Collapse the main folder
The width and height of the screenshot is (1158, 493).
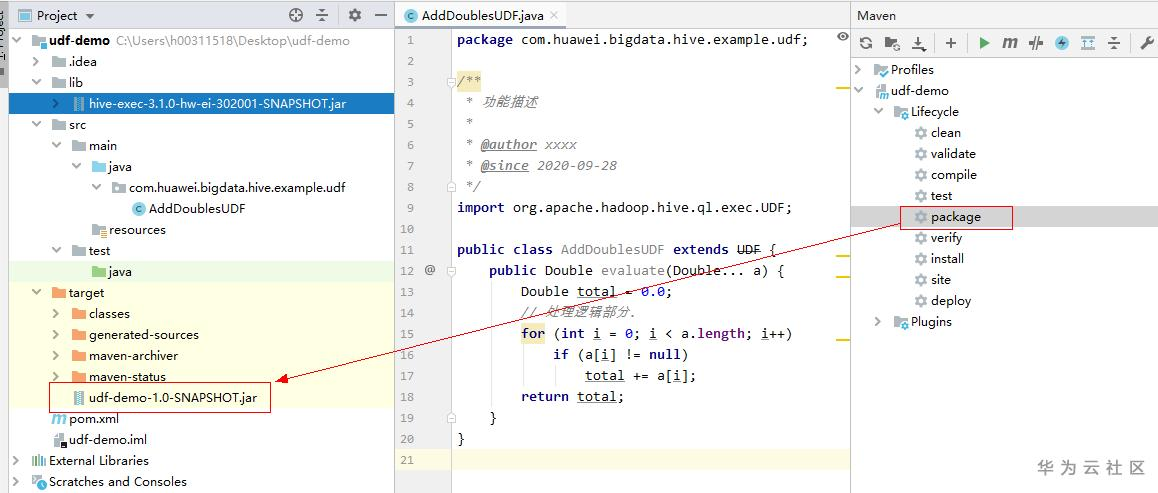click(x=56, y=146)
